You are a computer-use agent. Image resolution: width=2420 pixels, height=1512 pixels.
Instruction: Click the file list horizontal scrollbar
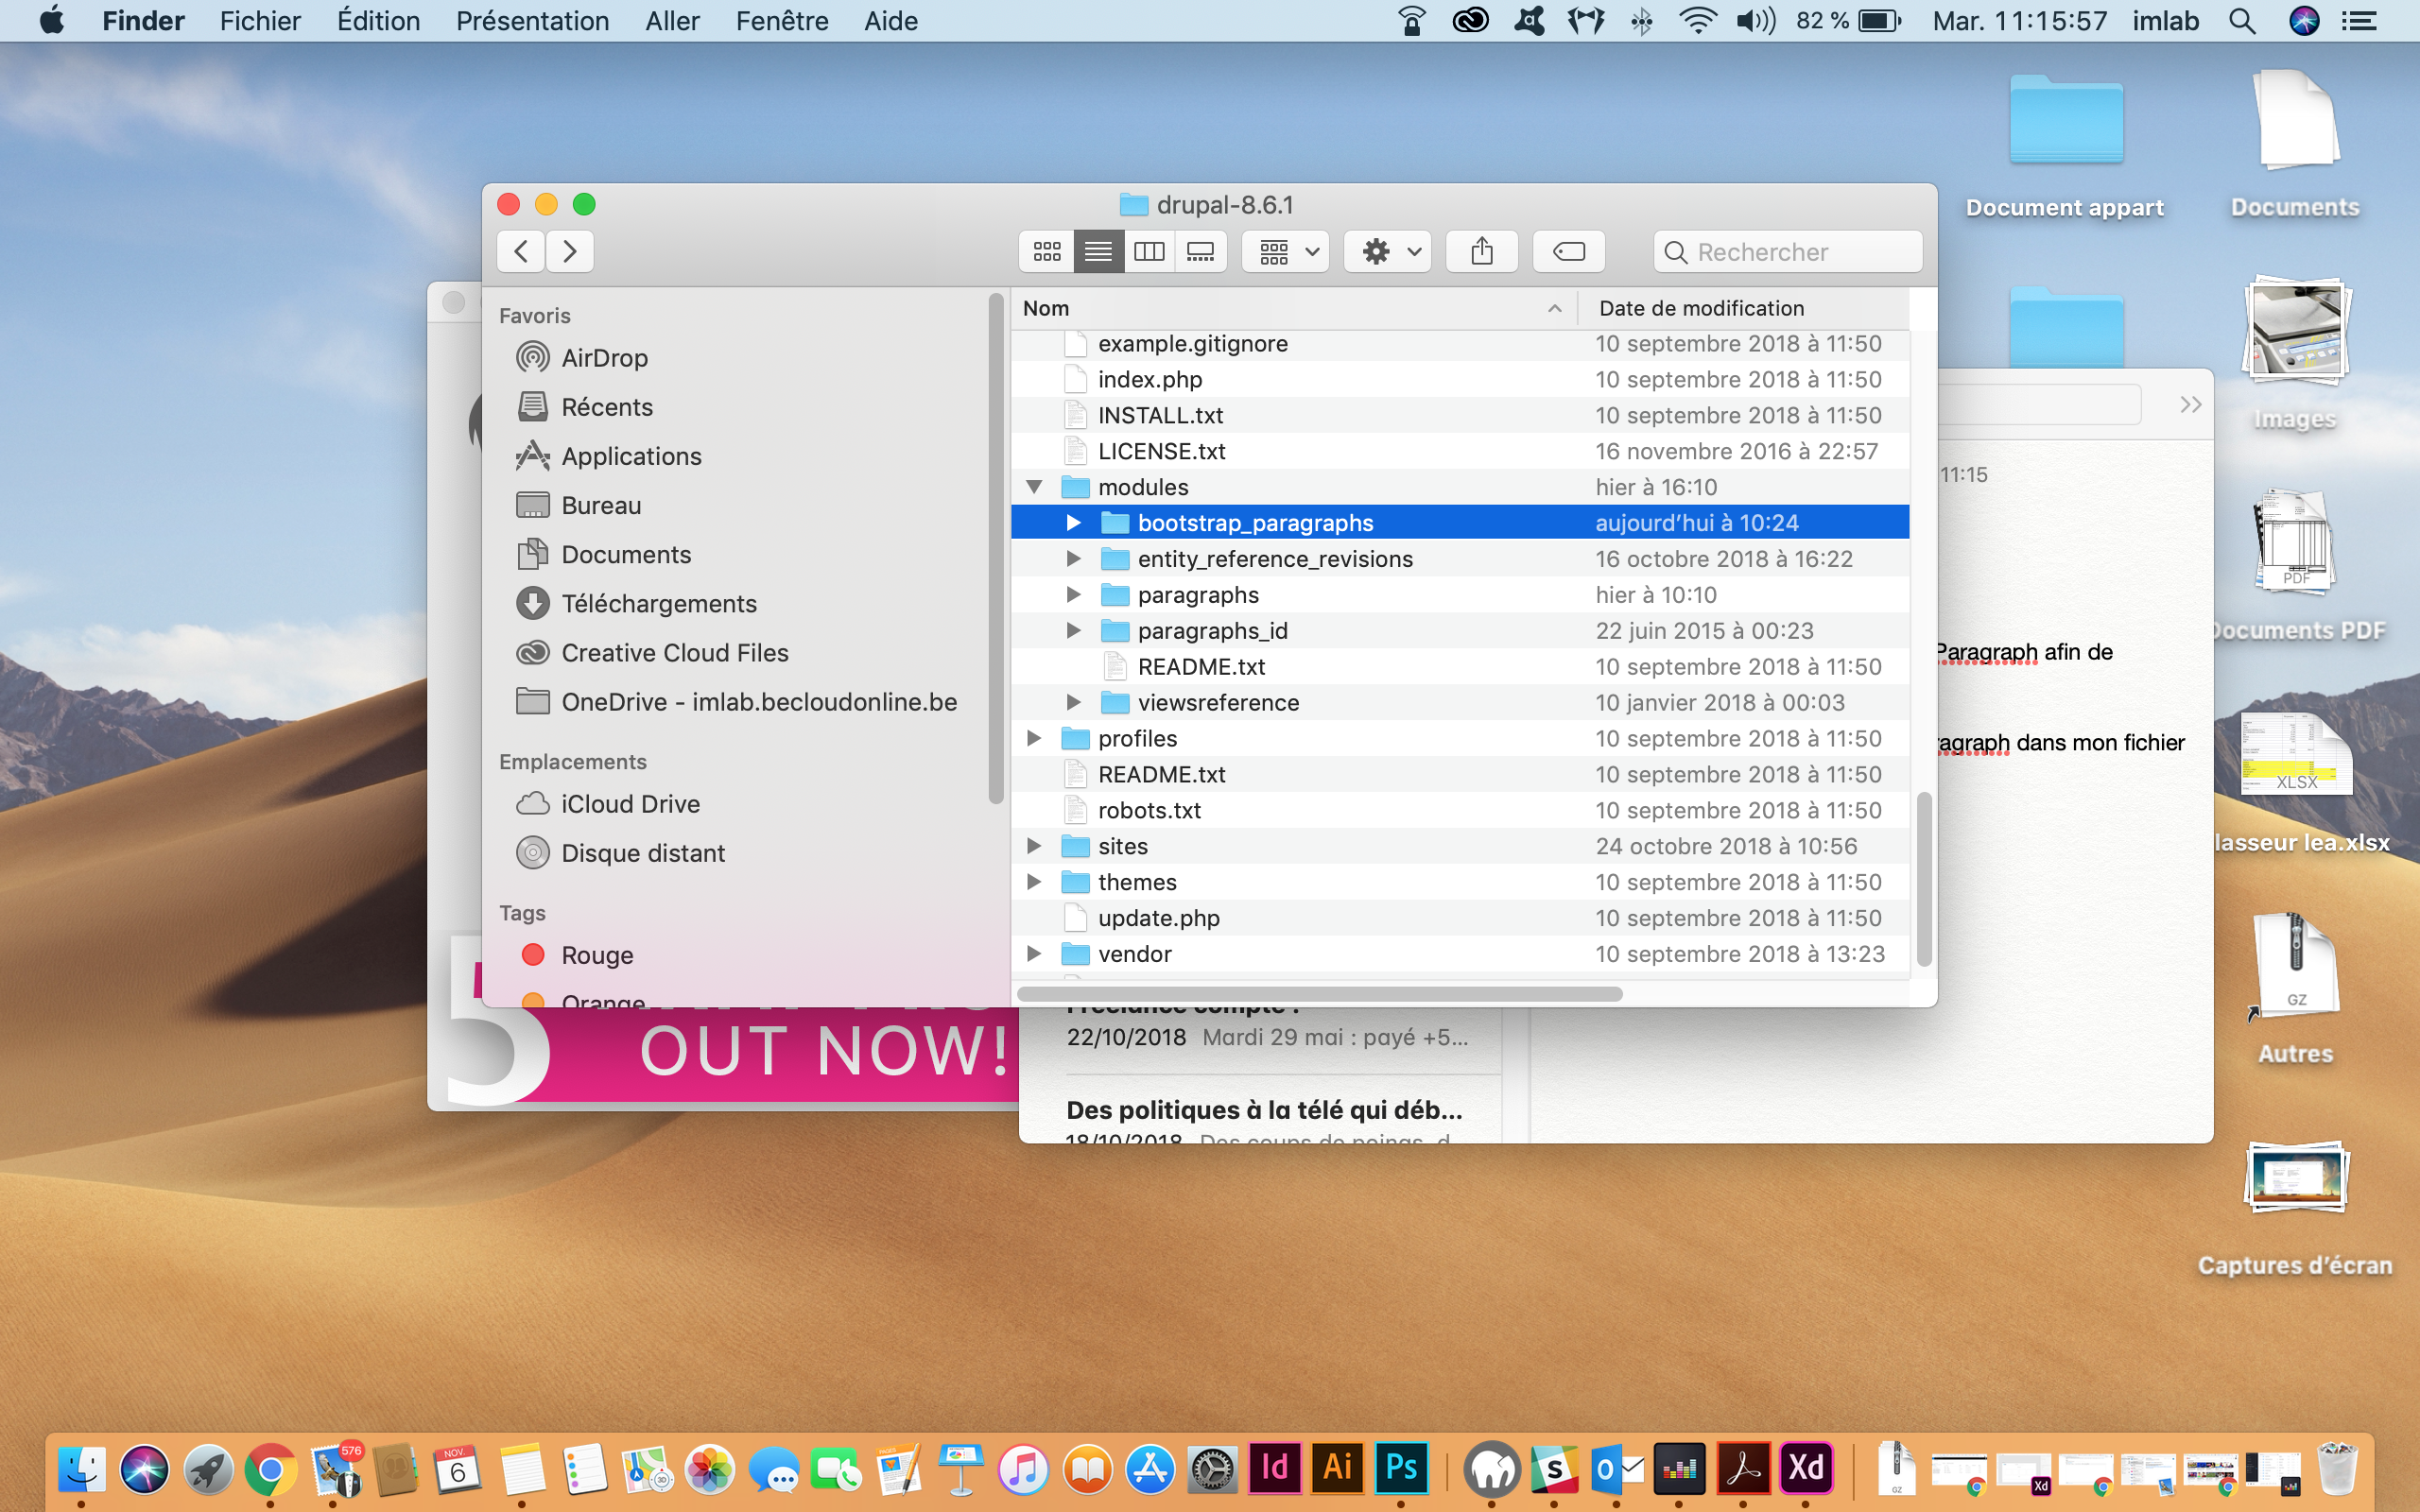point(1320,994)
